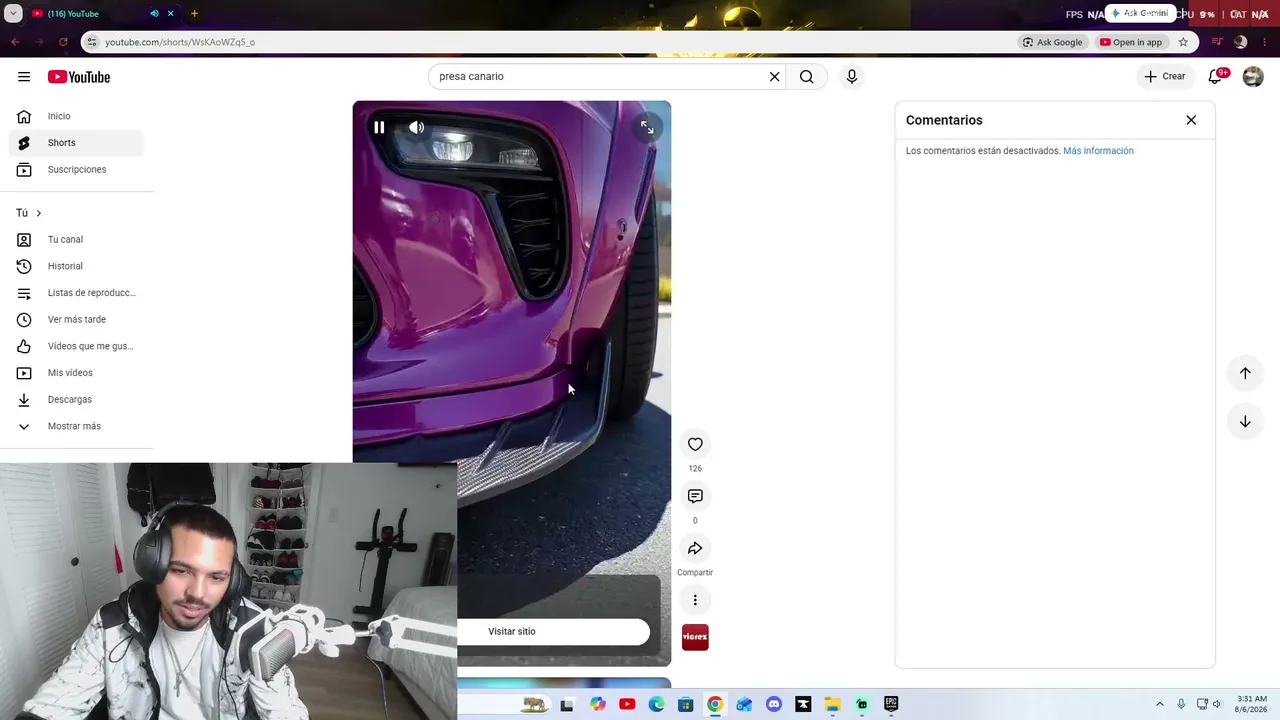Reload the page in Chrome
The image size is (1280, 720).
click(63, 42)
